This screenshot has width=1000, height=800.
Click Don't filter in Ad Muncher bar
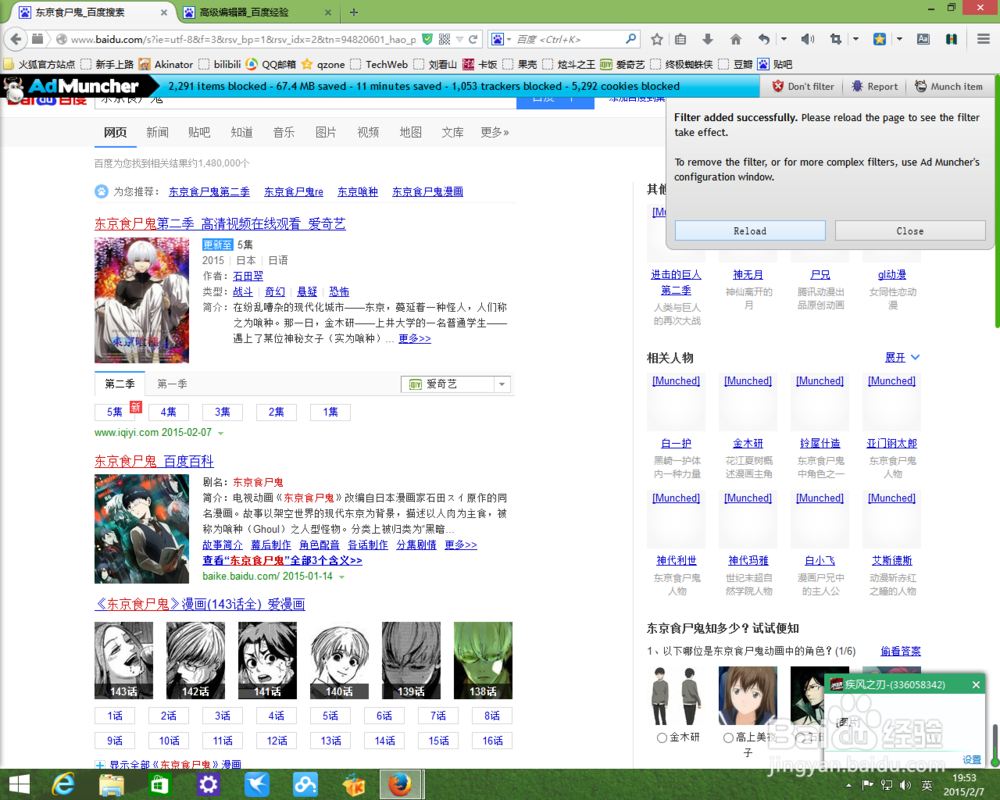point(803,87)
